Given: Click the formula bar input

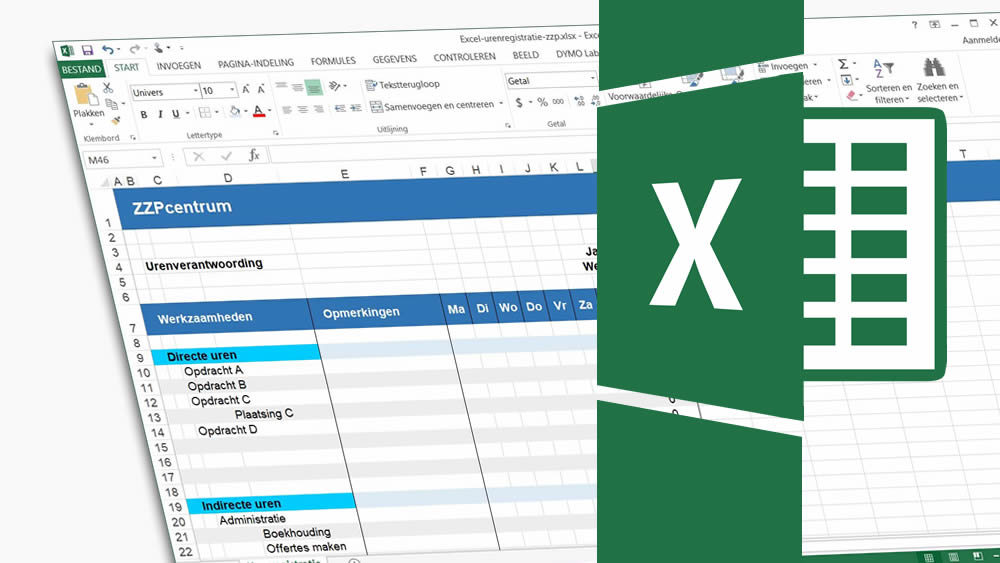Looking at the screenshot, I should click(x=434, y=150).
